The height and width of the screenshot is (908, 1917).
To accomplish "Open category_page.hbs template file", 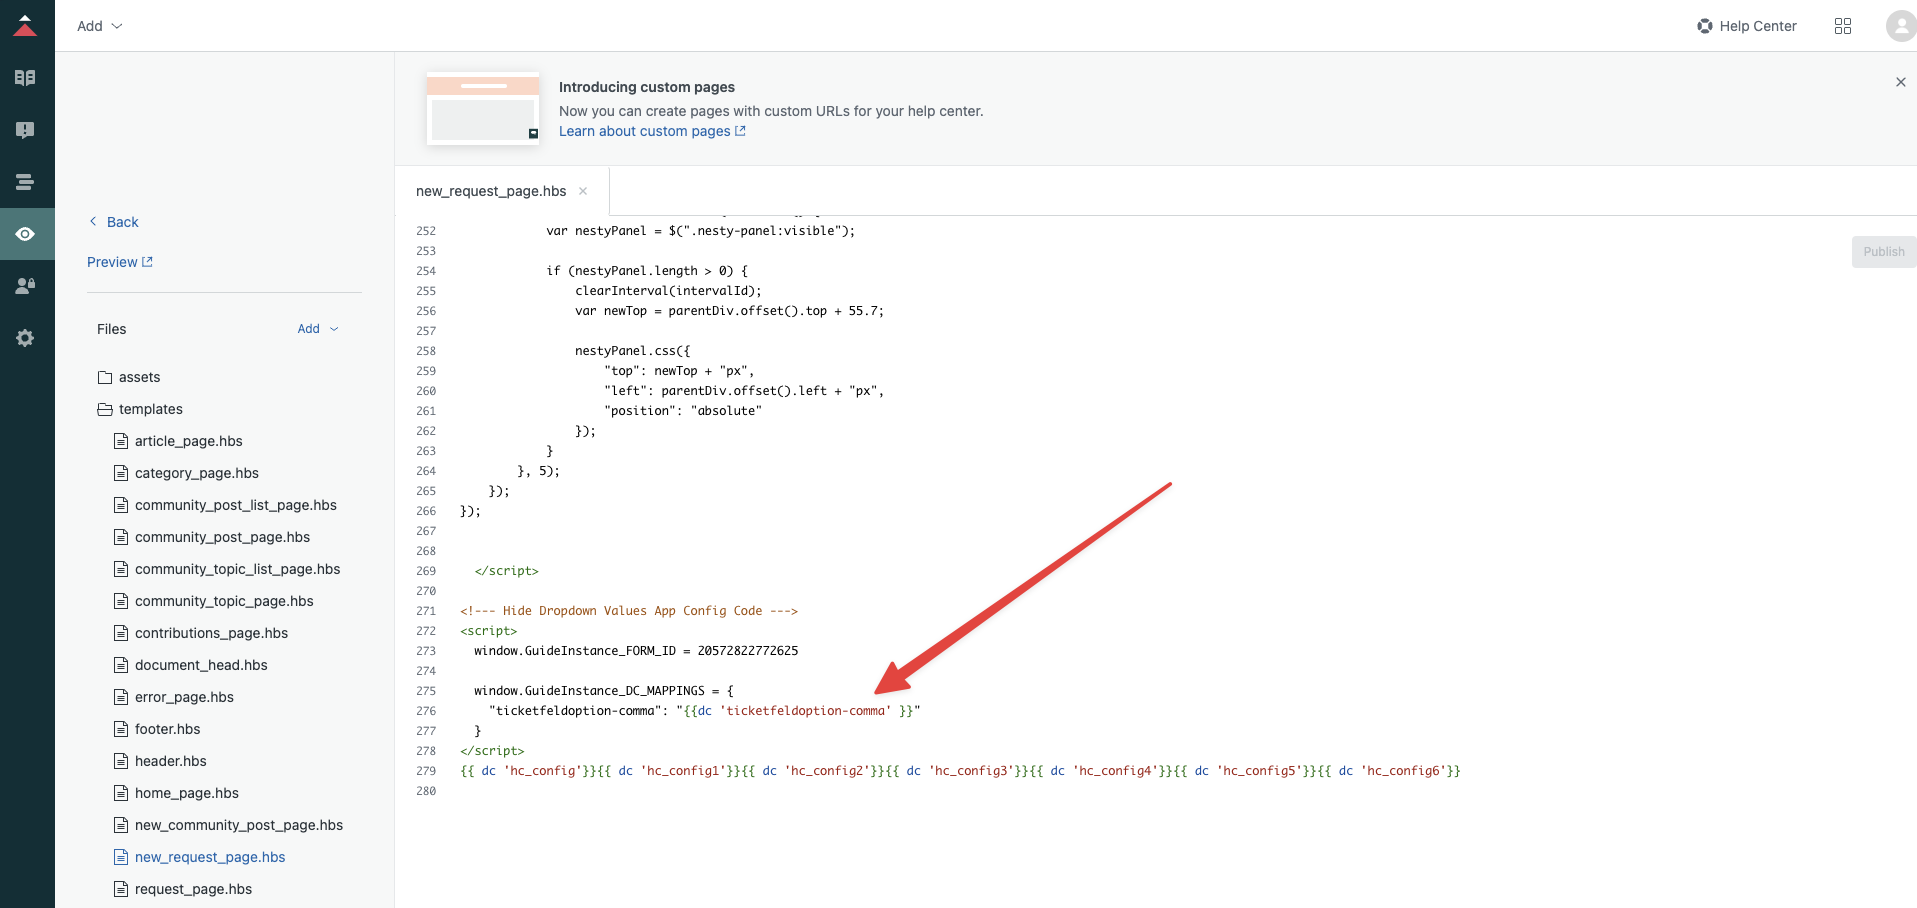I will tap(186, 473).
